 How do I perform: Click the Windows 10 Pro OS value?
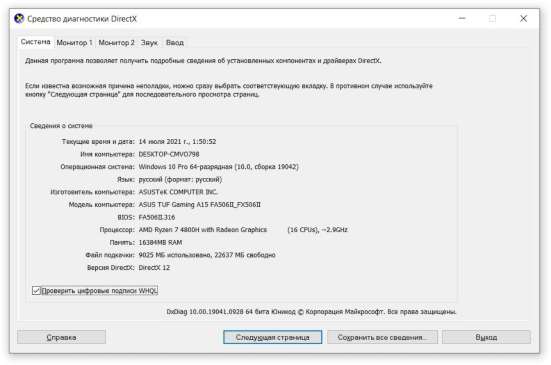pos(219,167)
